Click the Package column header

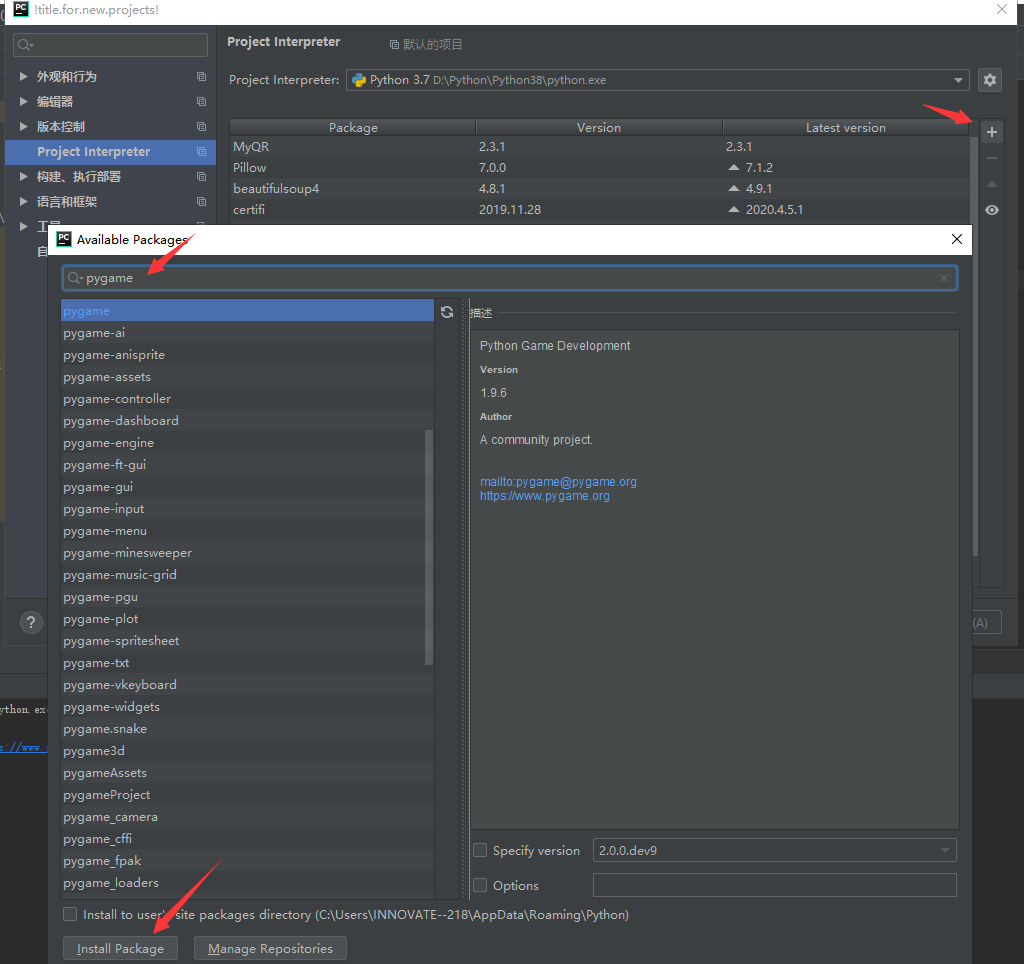point(353,127)
